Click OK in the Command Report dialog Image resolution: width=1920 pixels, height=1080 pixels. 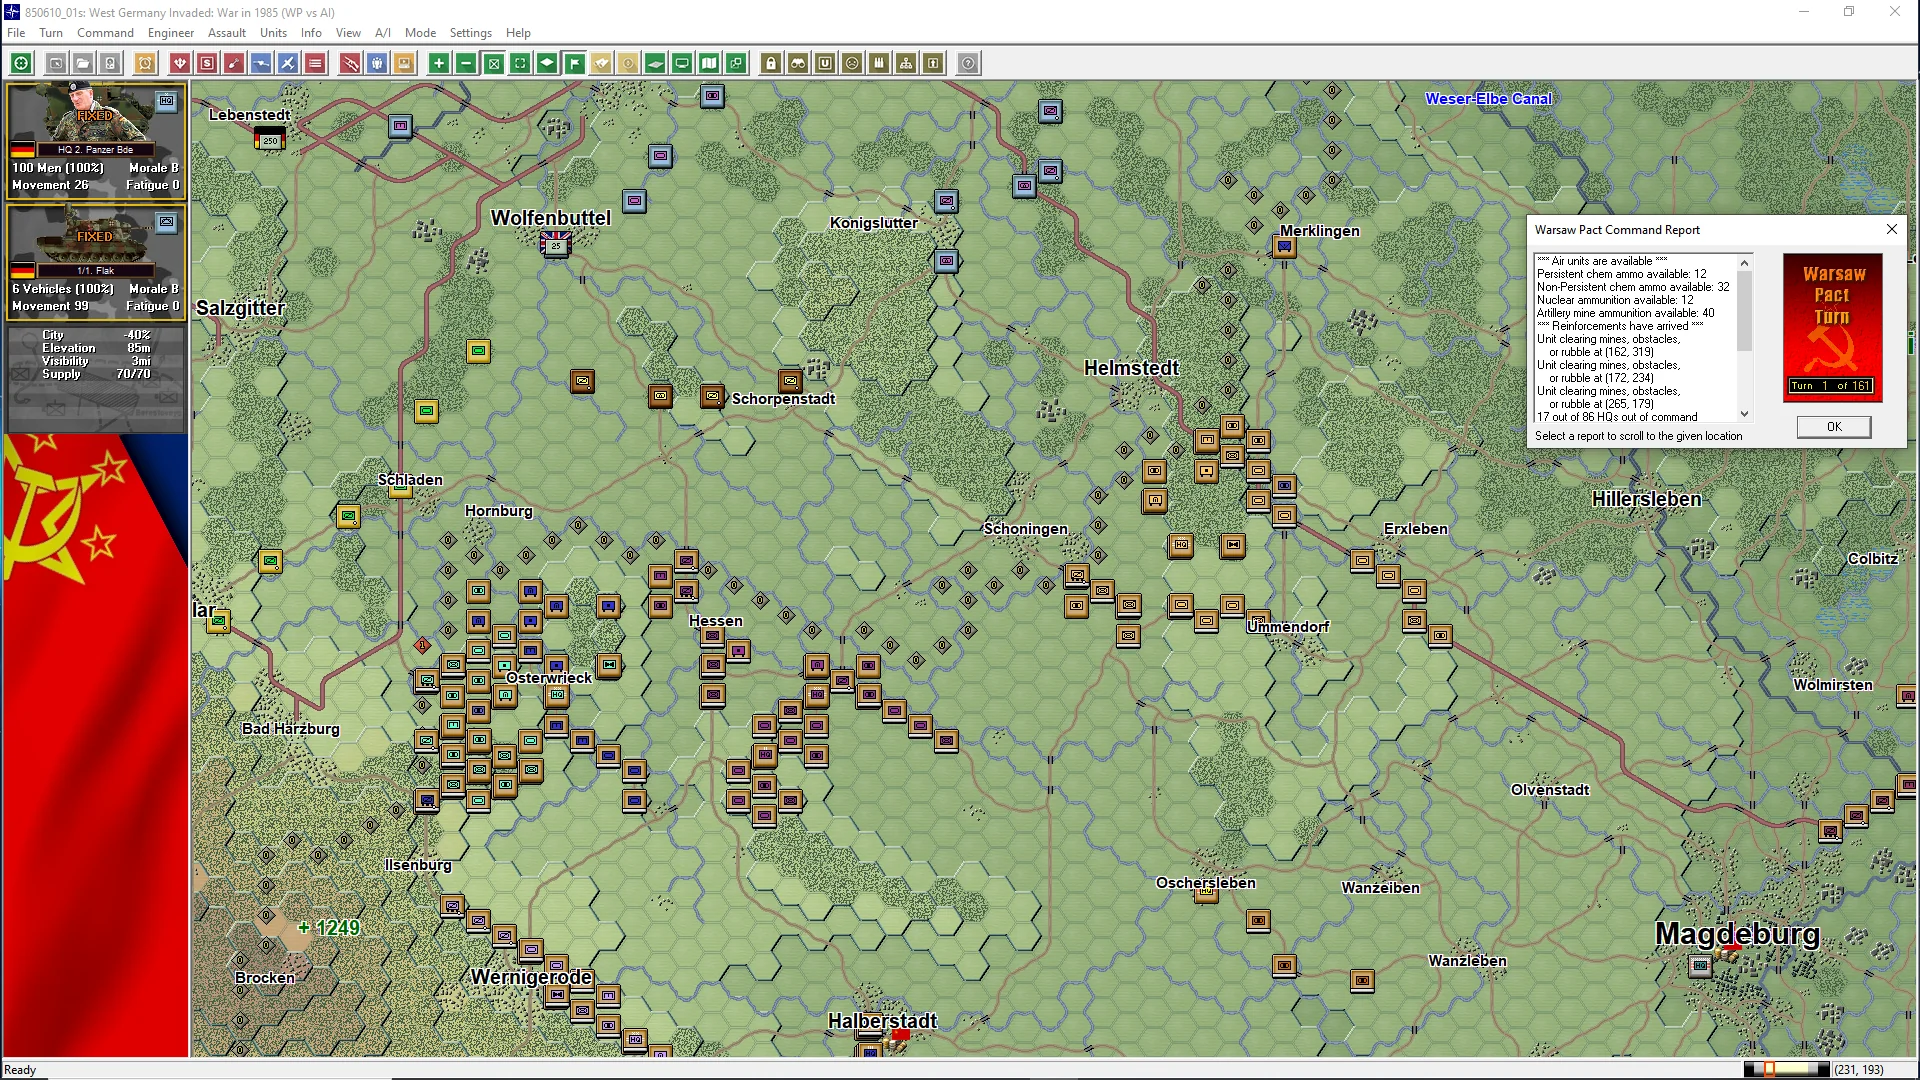tap(1834, 426)
